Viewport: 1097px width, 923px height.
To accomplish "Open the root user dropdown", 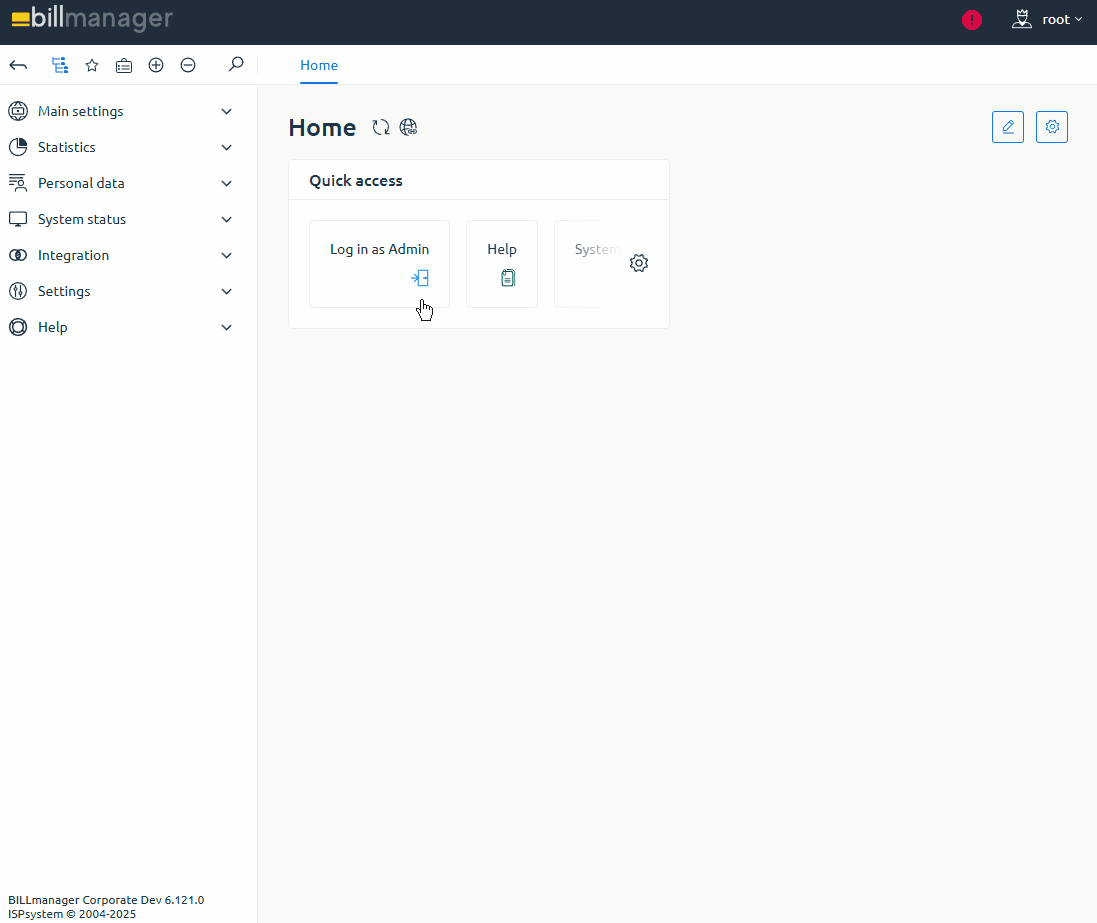I will pyautogui.click(x=1049, y=19).
